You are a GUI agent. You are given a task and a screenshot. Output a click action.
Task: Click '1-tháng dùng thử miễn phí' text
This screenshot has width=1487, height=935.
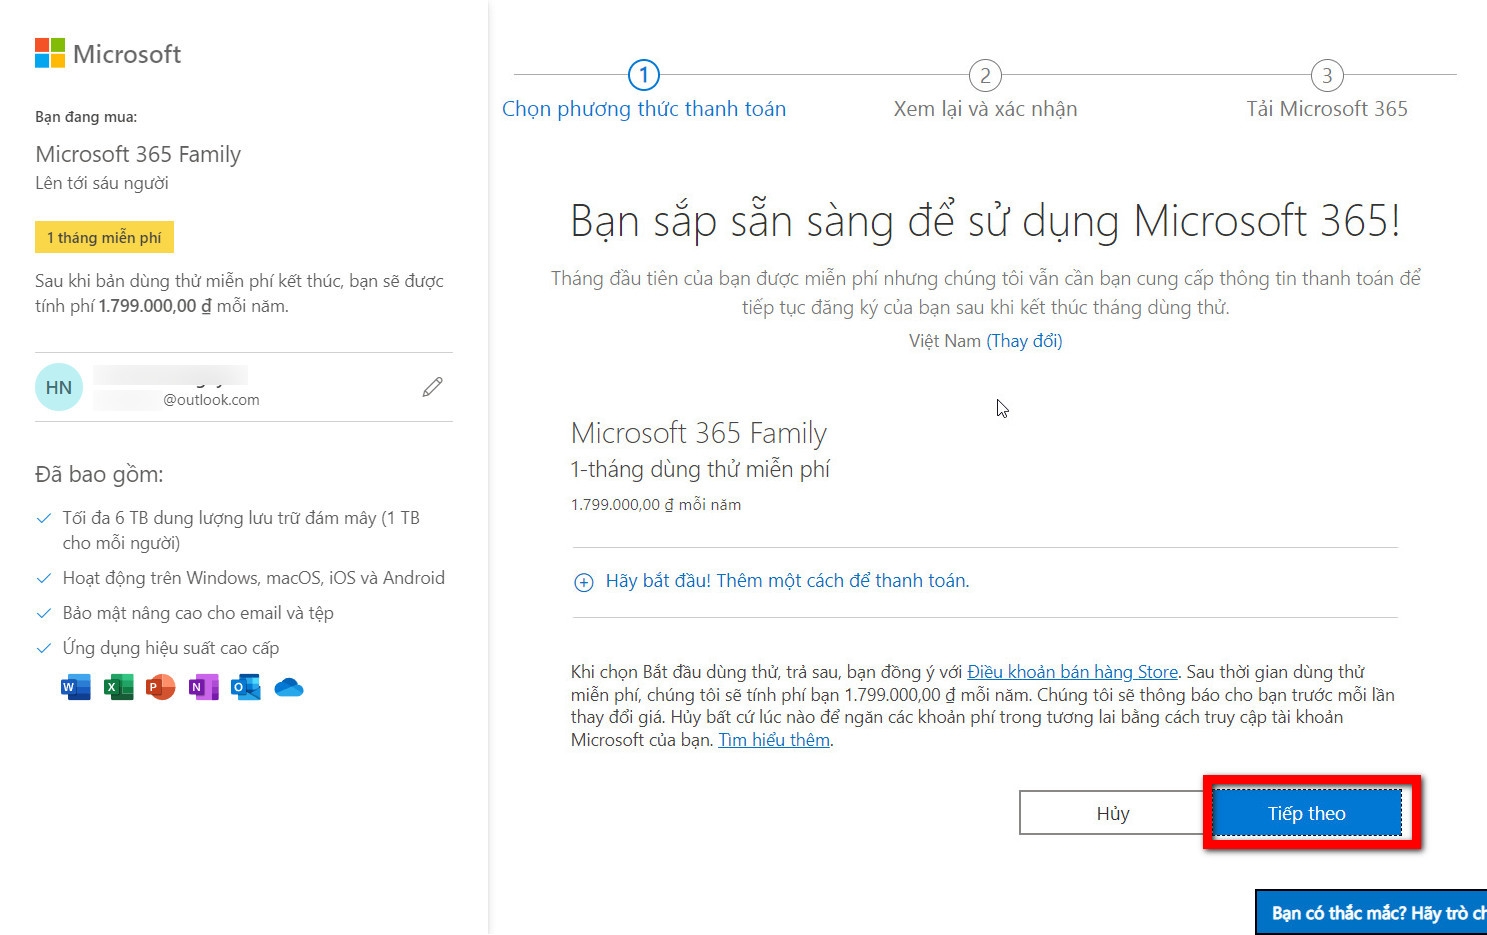[700, 469]
